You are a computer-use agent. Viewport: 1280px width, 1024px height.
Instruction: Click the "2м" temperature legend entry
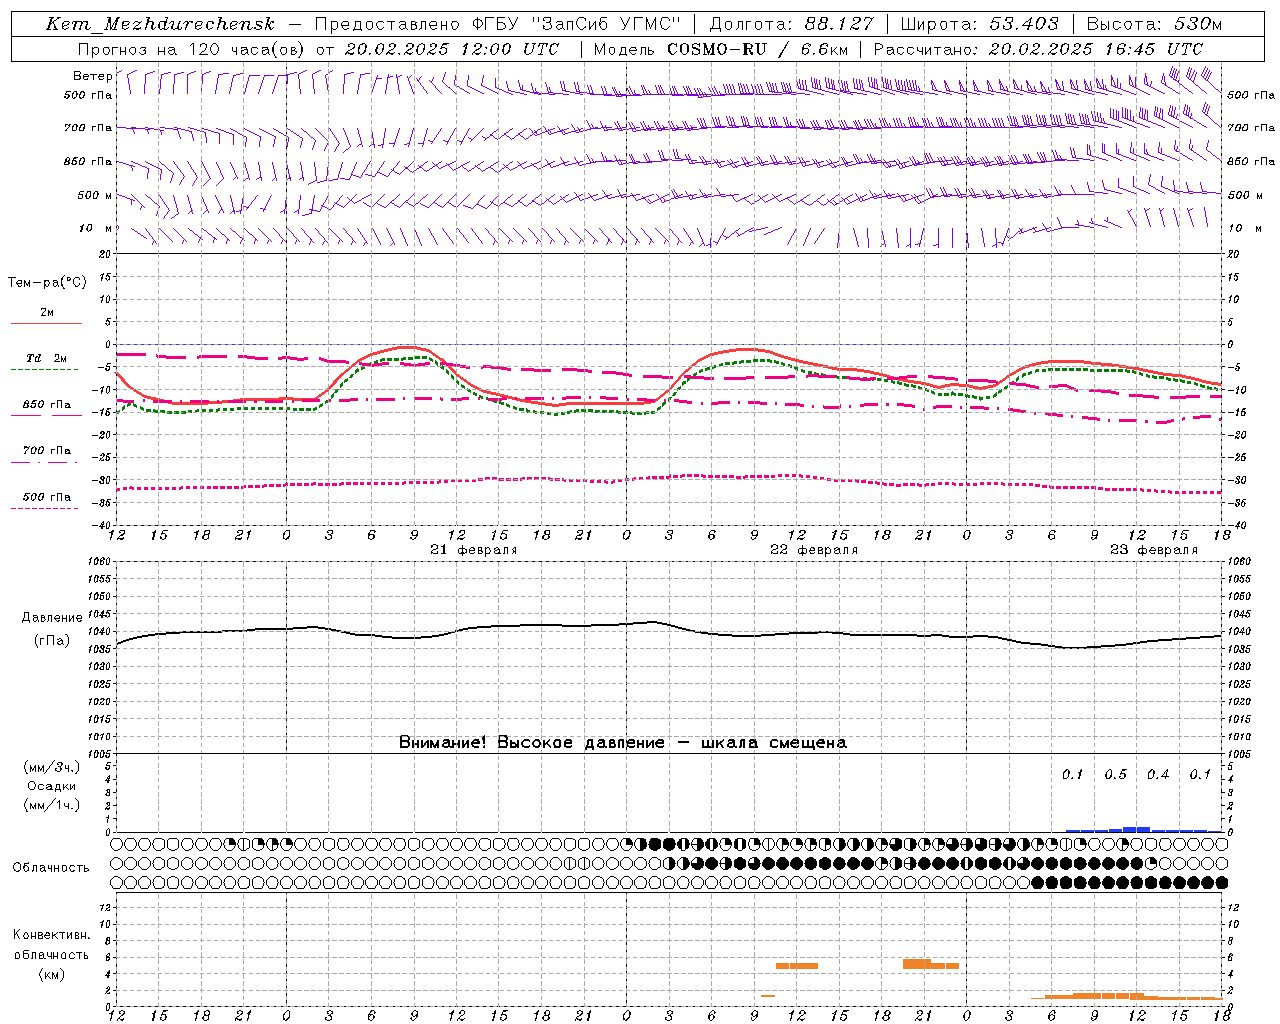pyautogui.click(x=47, y=312)
